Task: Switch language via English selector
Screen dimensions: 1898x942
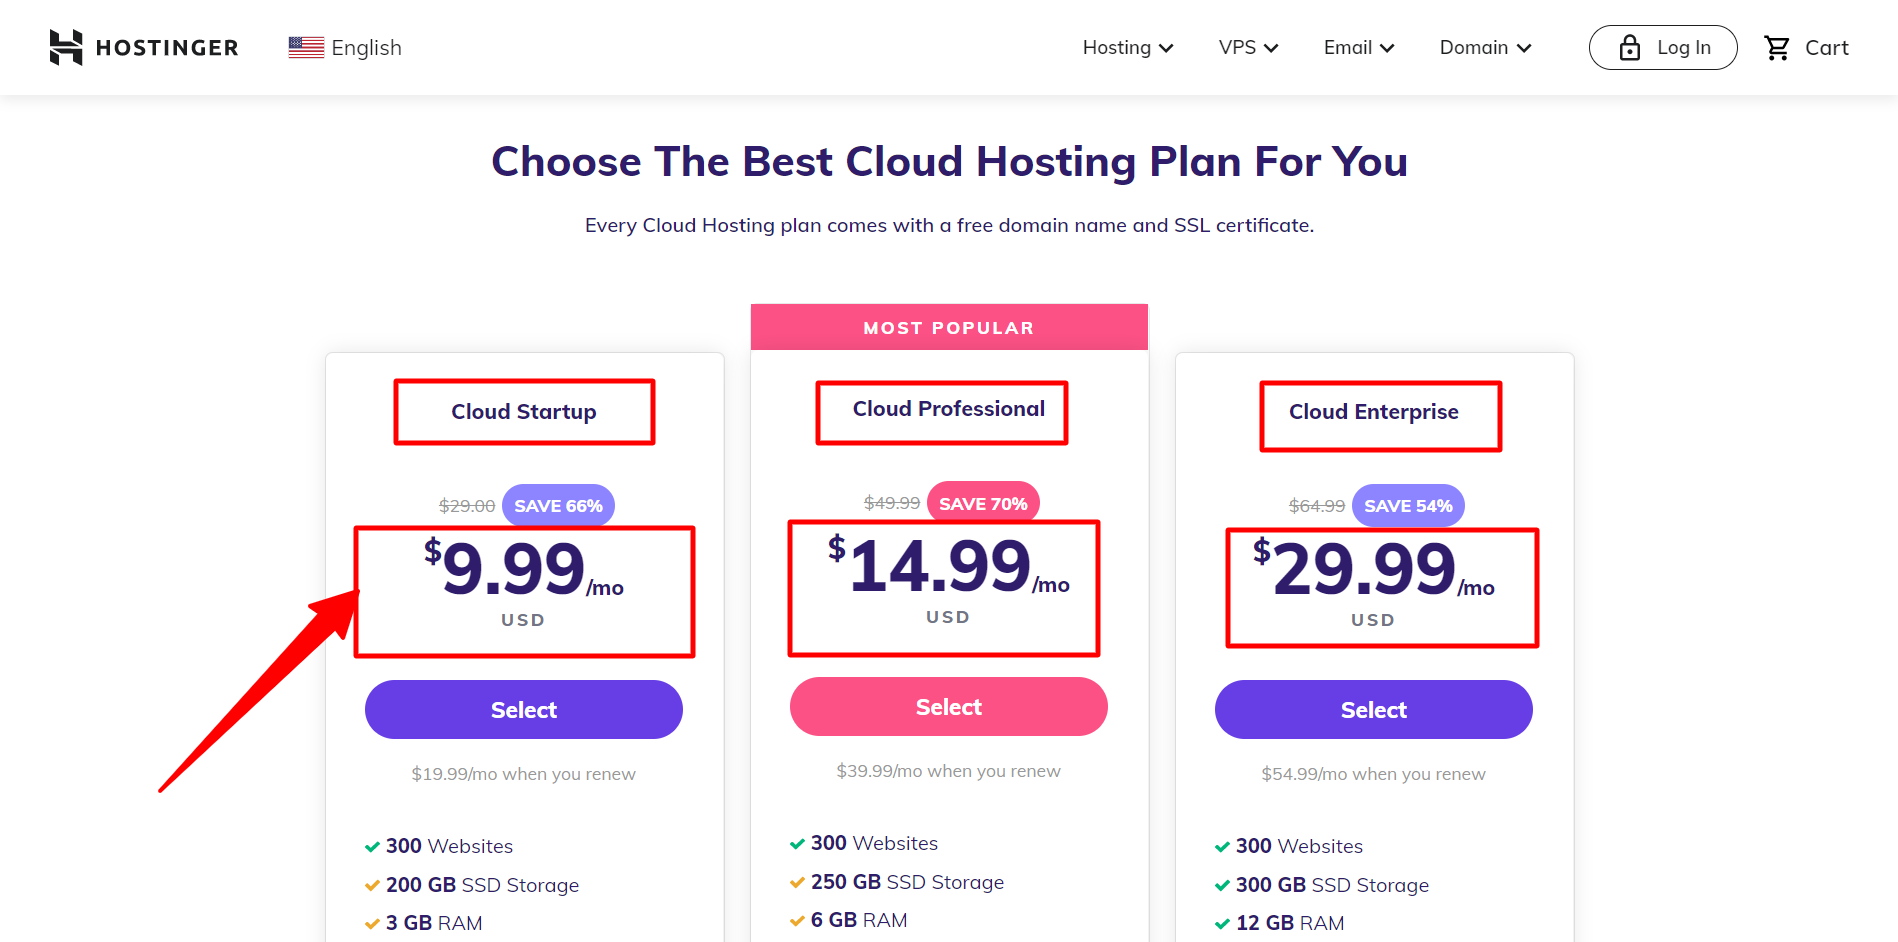Action: click(x=366, y=48)
